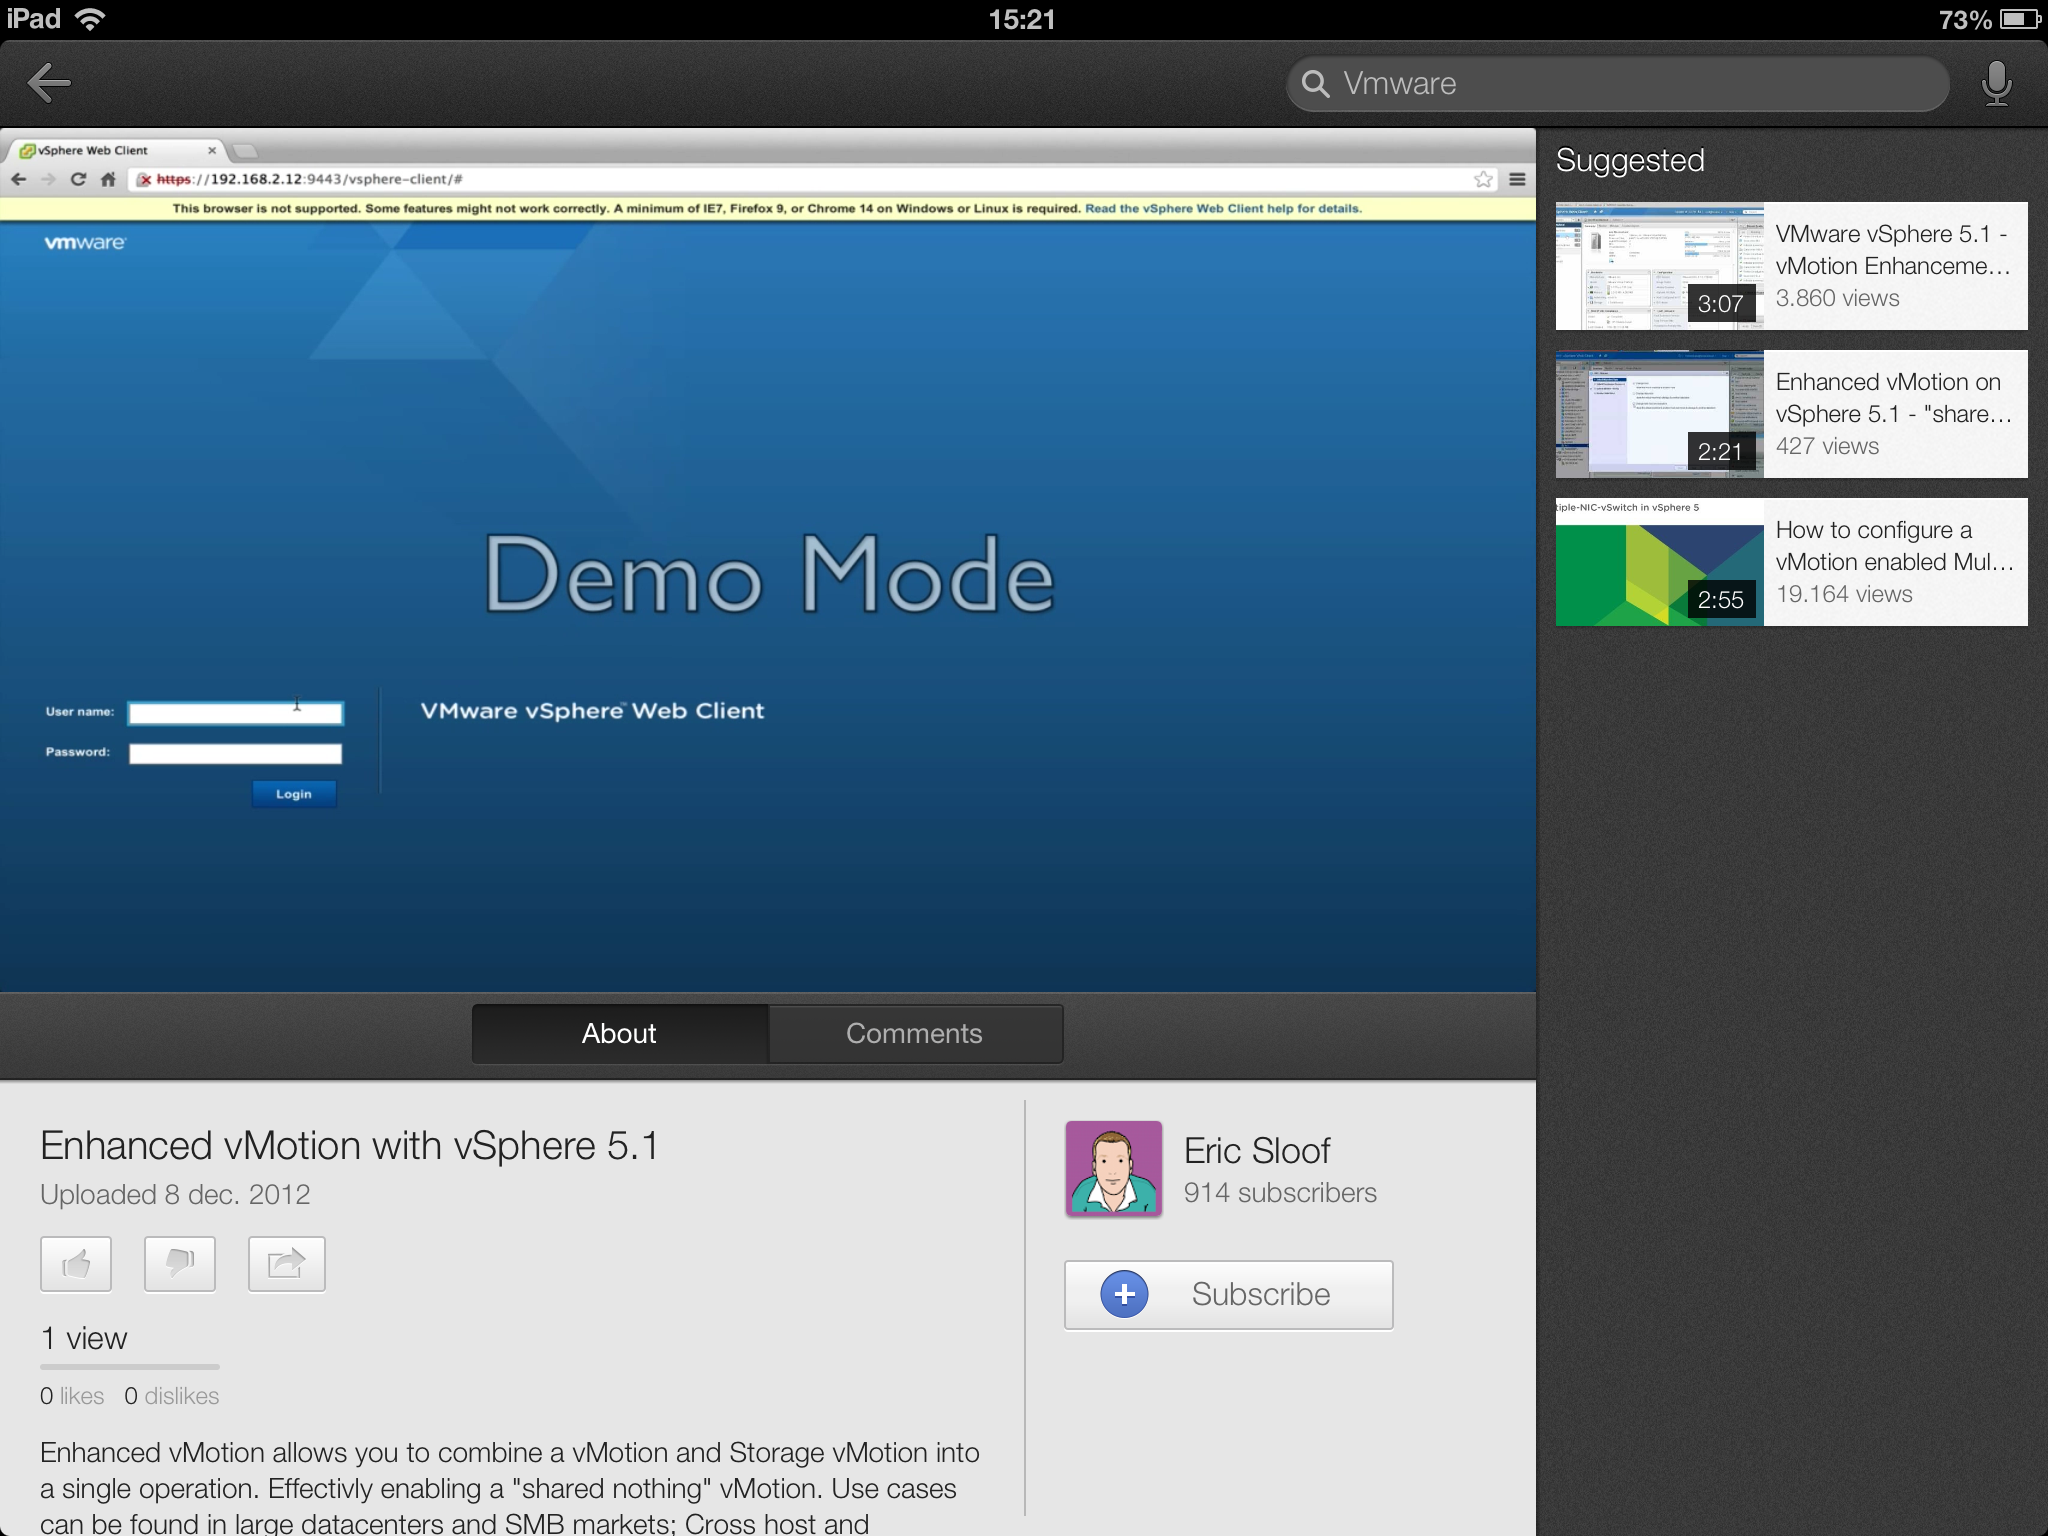
Task: Subscribe to Eric Sloof channel
Action: tap(1229, 1294)
